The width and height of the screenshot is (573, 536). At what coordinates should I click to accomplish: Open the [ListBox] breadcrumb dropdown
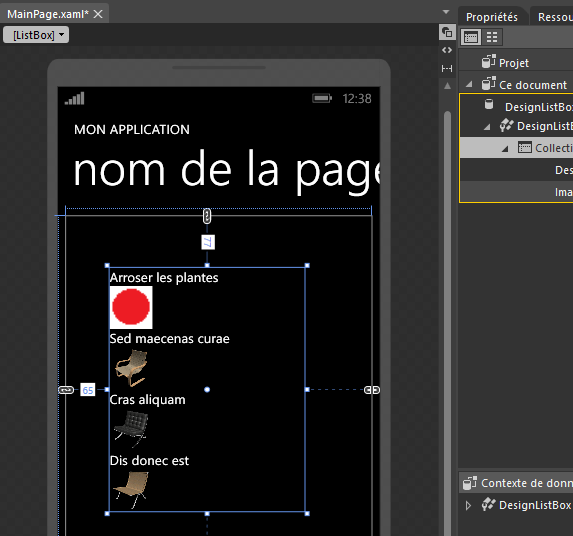tap(36, 35)
